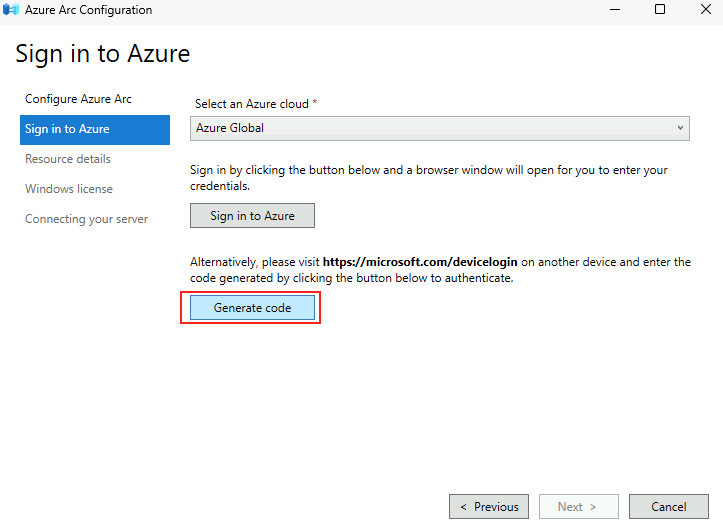
Task: Select the highlighted Sign in to Azure step
Action: pos(95,130)
